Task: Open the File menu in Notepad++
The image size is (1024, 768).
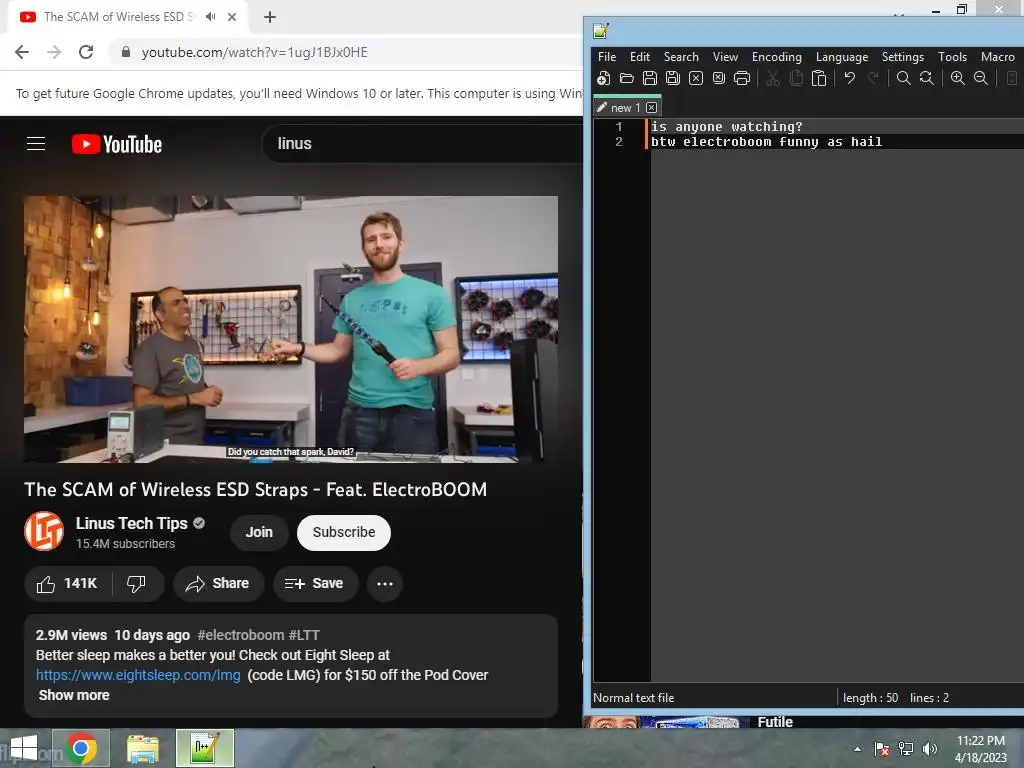Action: point(607,57)
